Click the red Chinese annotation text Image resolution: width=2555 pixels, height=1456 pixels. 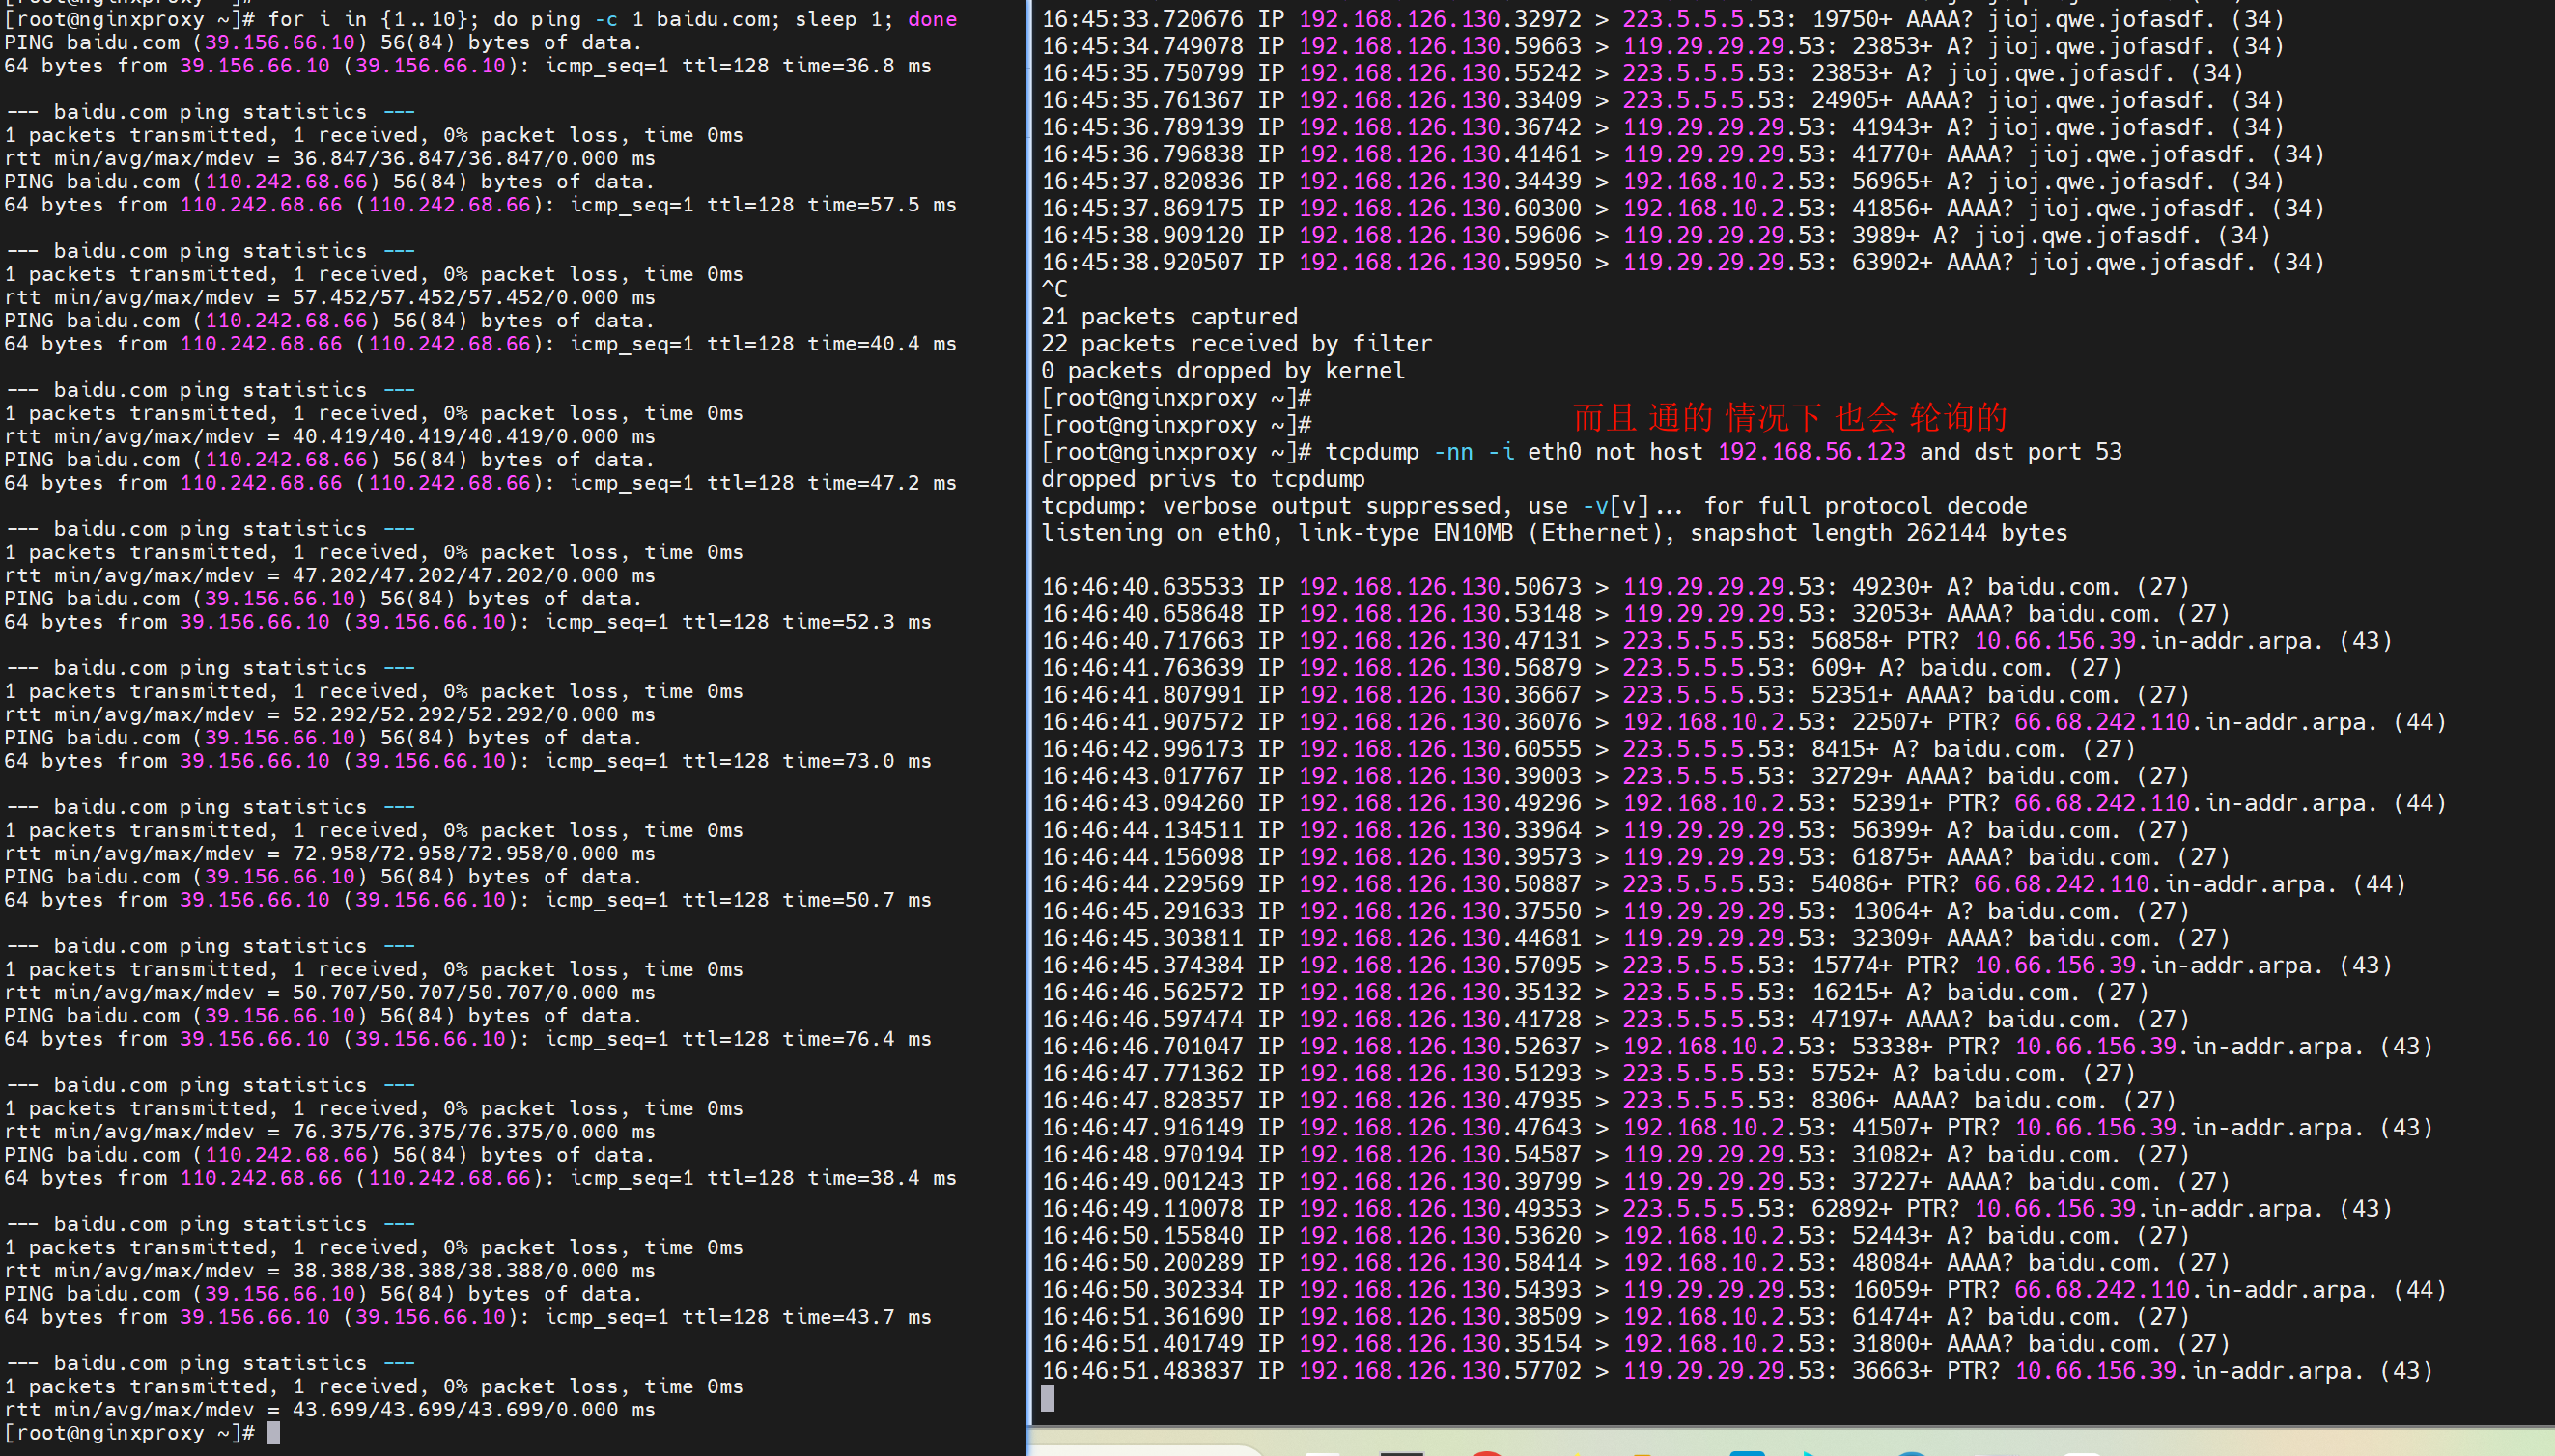click(x=1789, y=417)
